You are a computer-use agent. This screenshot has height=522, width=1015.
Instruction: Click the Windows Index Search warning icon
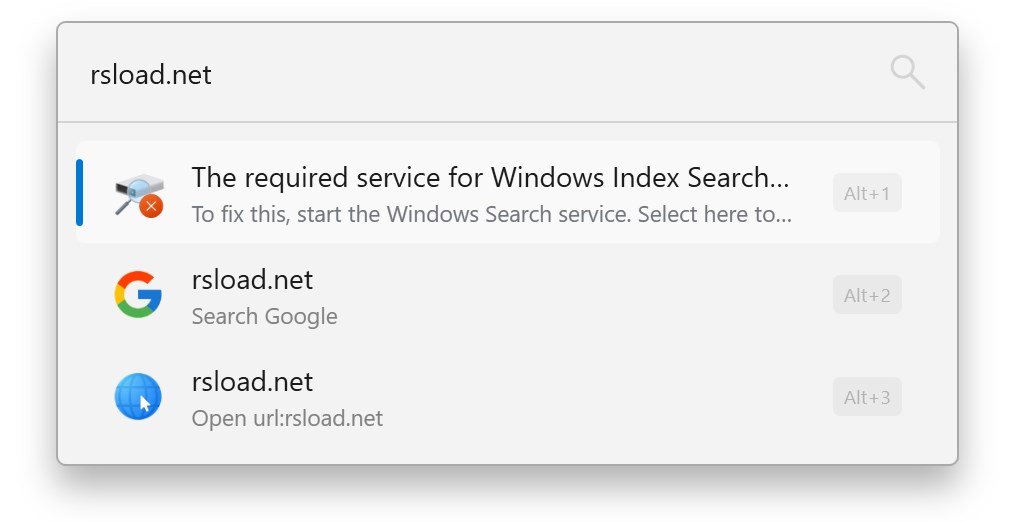(138, 194)
